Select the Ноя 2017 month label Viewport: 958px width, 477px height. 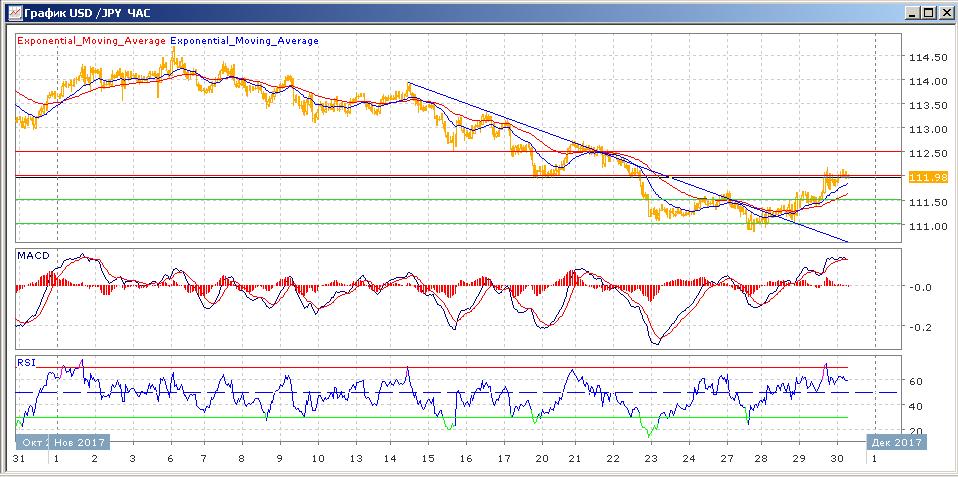[80, 442]
